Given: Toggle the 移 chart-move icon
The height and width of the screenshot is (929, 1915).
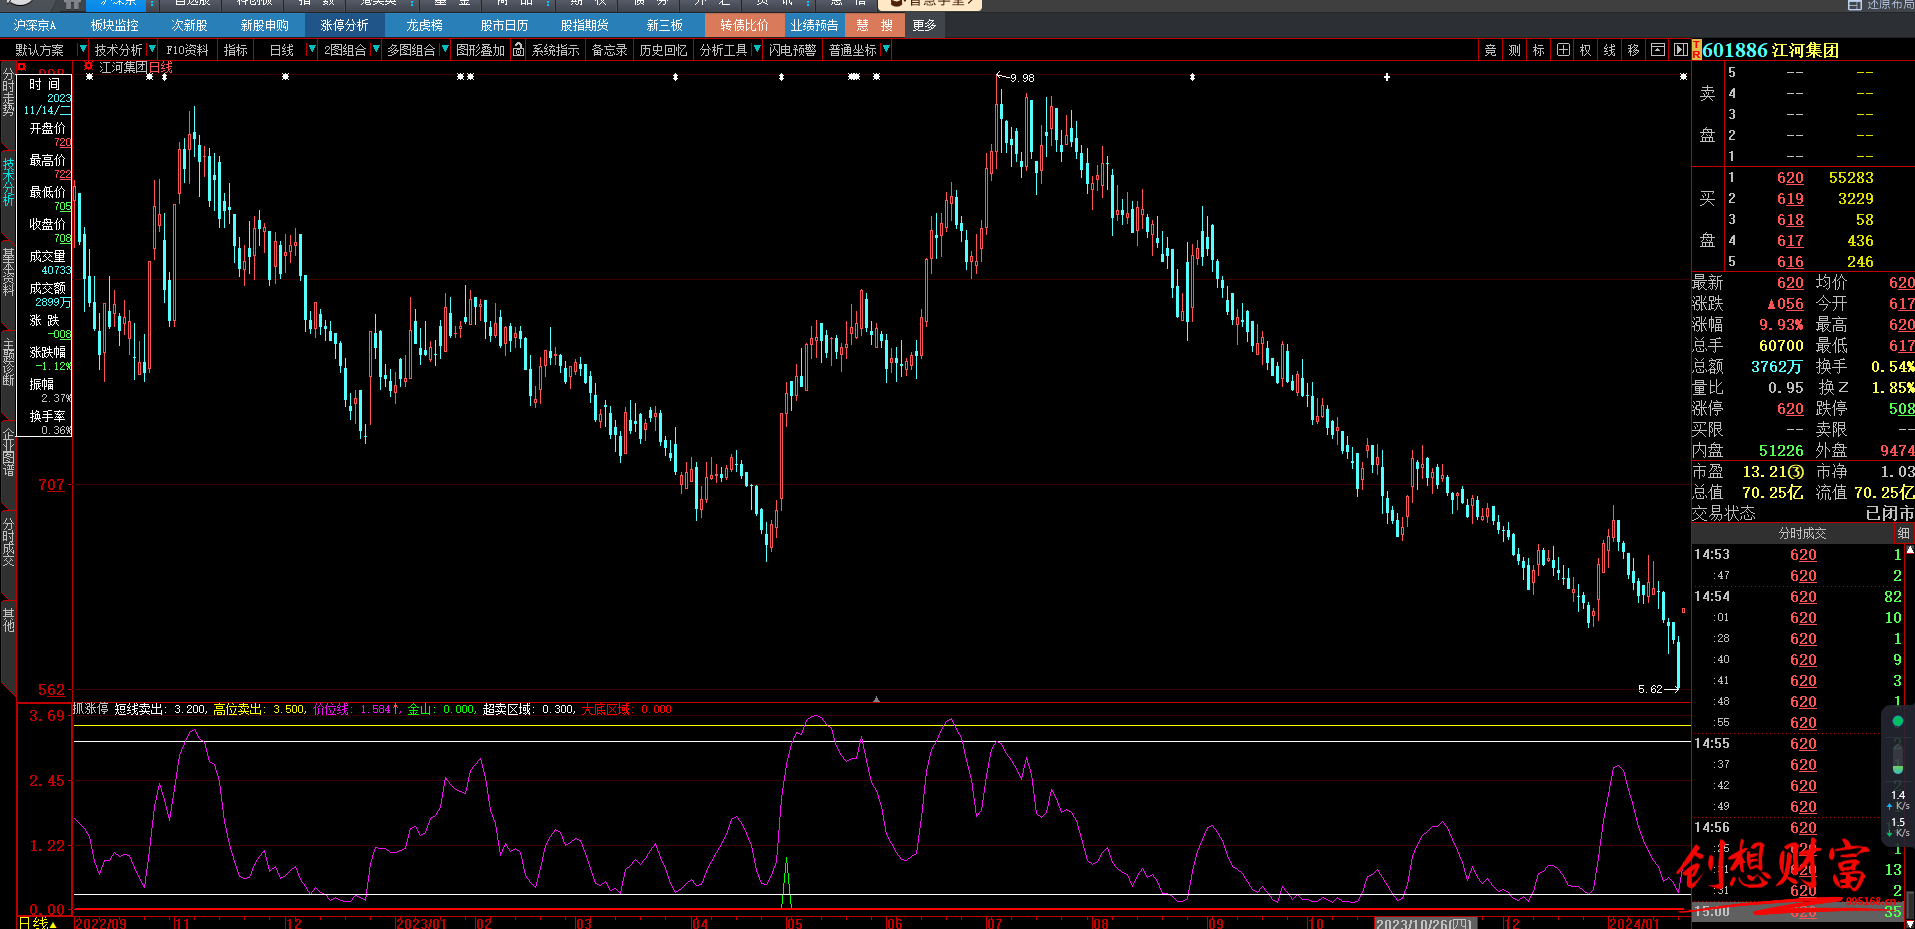Looking at the screenshot, I should click(x=1634, y=50).
